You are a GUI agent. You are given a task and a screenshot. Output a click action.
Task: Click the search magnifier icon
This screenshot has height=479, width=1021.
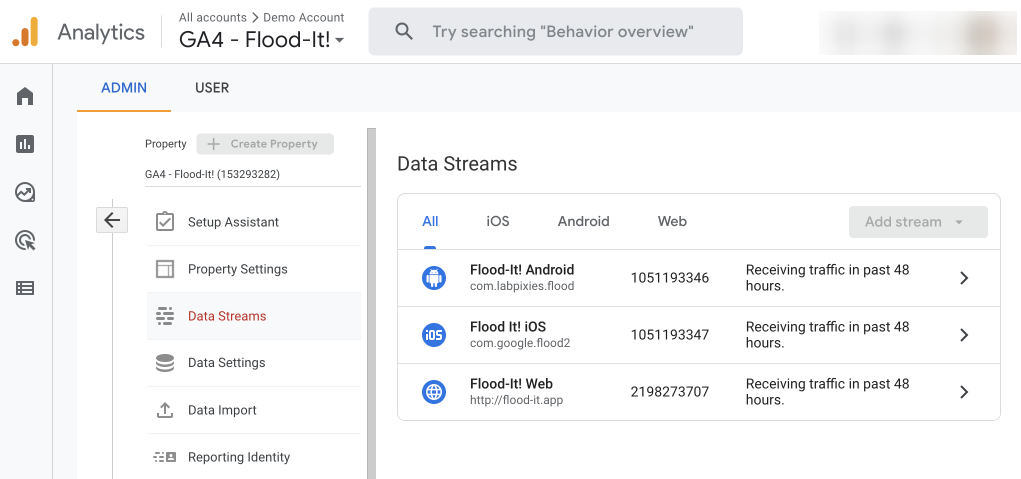[404, 31]
